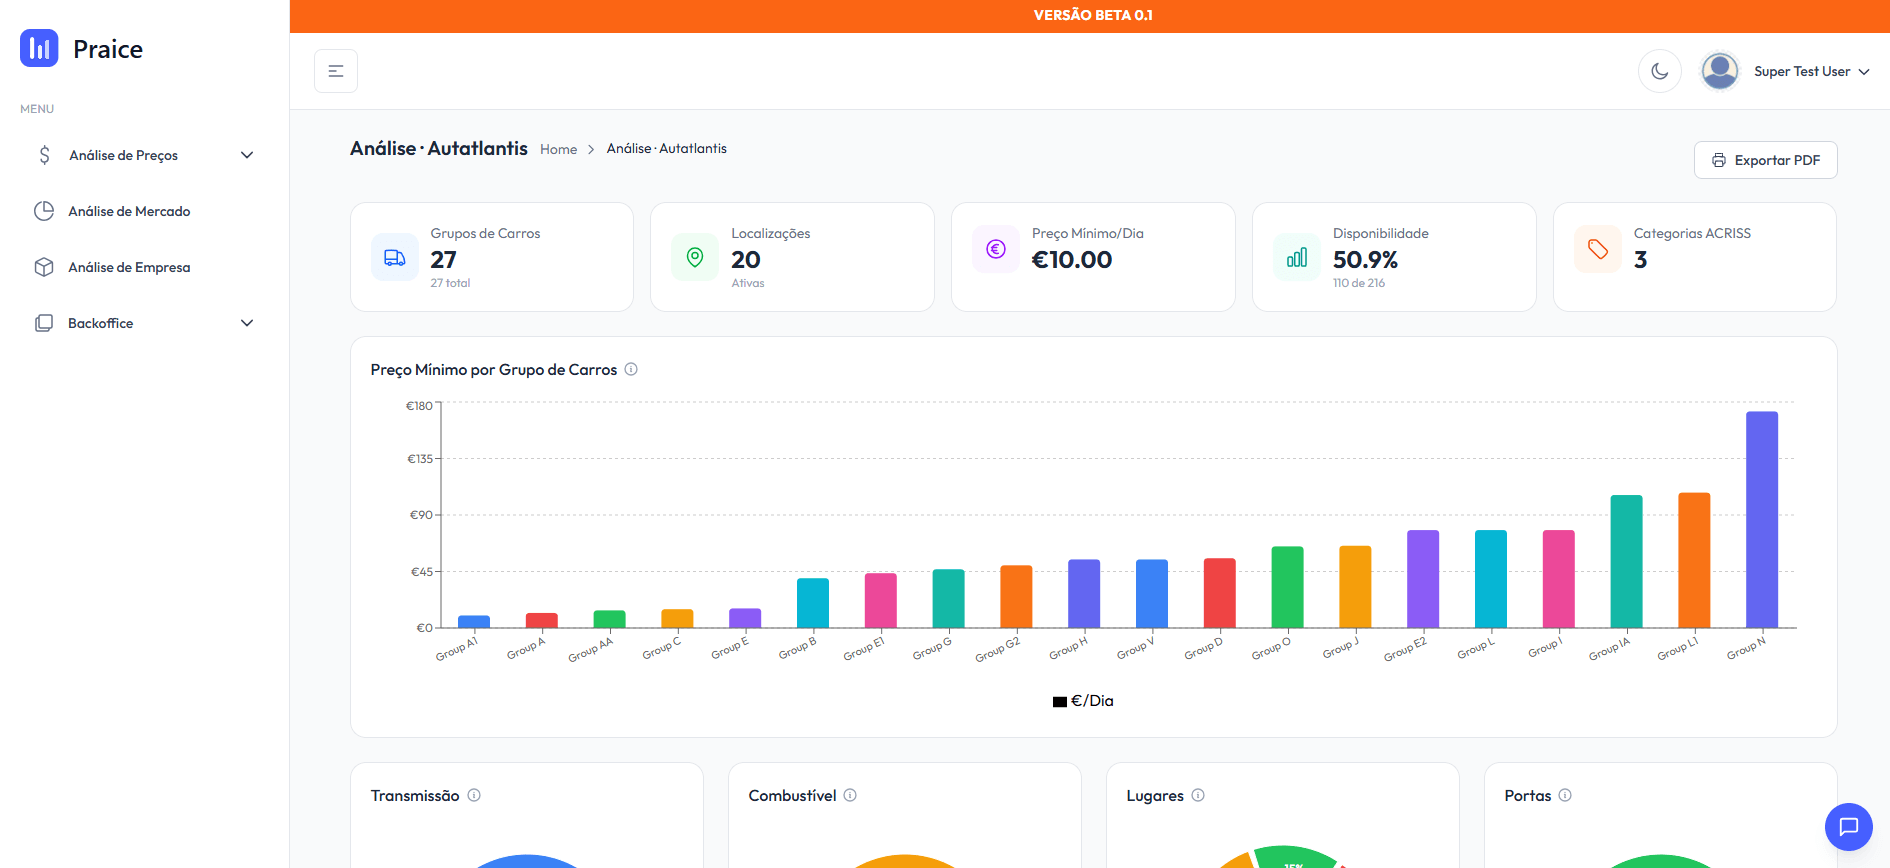Open the Super Test User dropdown
Image resolution: width=1890 pixels, height=868 pixels.
[x=1810, y=71]
